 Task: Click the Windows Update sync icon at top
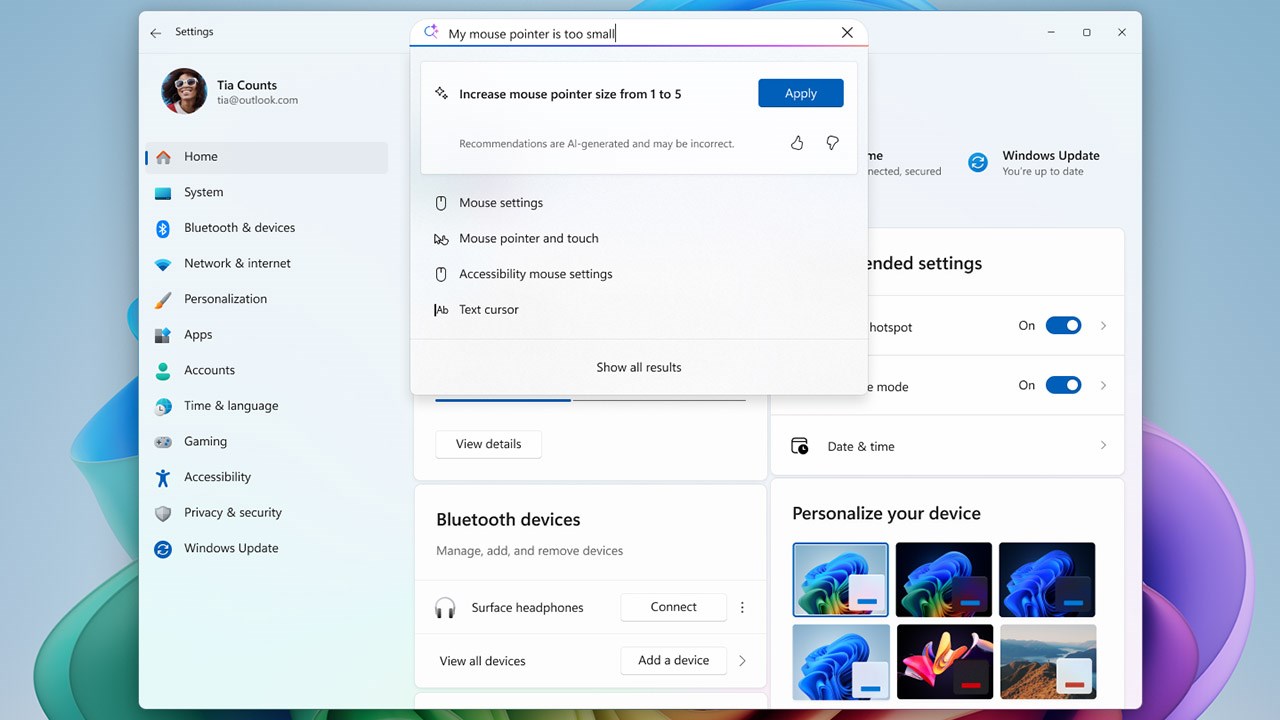[x=978, y=162]
